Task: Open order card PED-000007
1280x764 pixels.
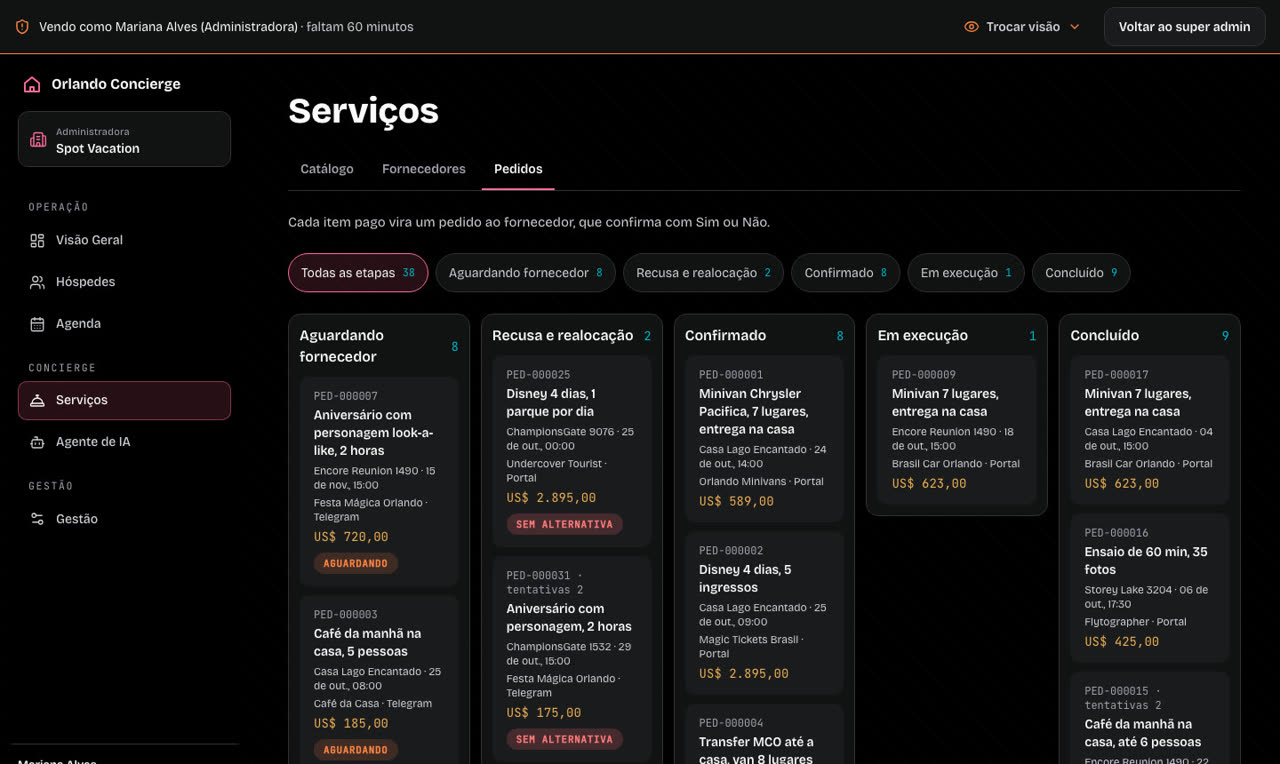Action: click(x=379, y=481)
